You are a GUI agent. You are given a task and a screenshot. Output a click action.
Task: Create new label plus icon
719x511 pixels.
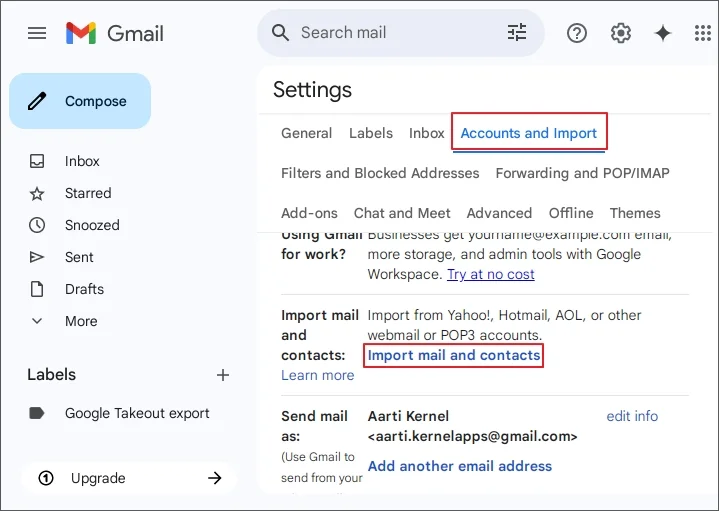click(x=223, y=375)
